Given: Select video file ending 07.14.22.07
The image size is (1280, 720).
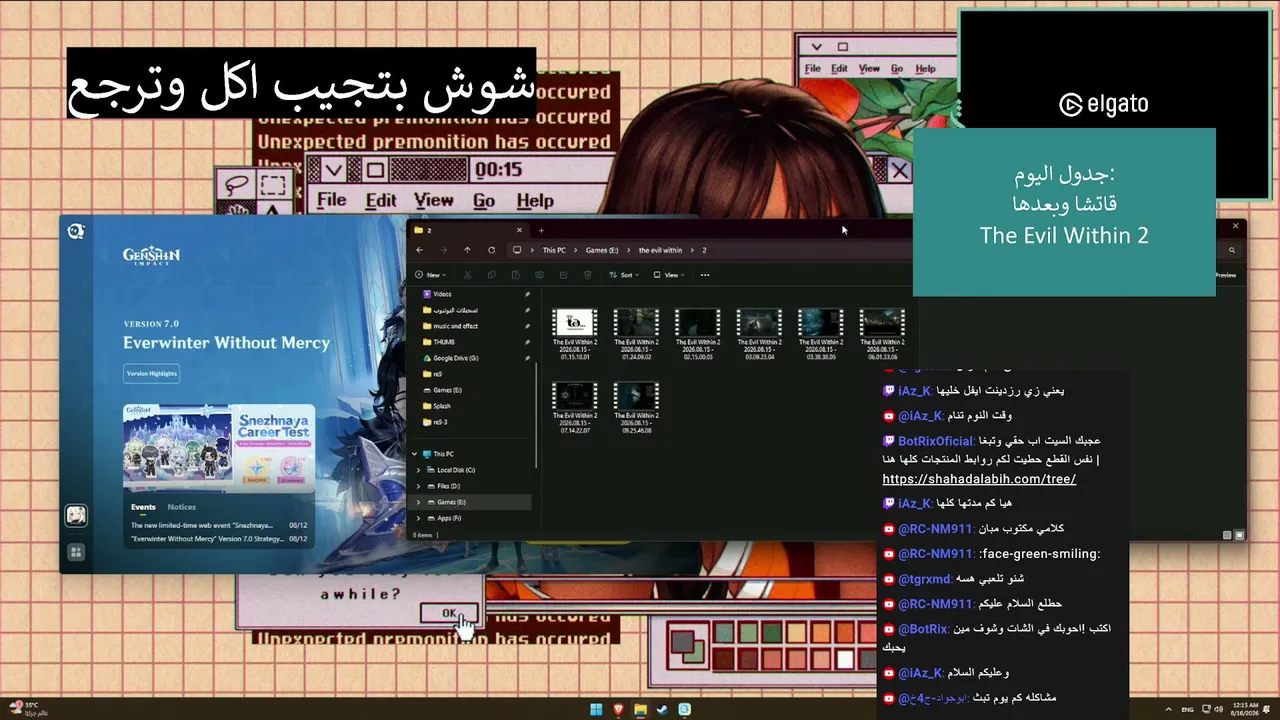Looking at the screenshot, I should tap(575, 405).
